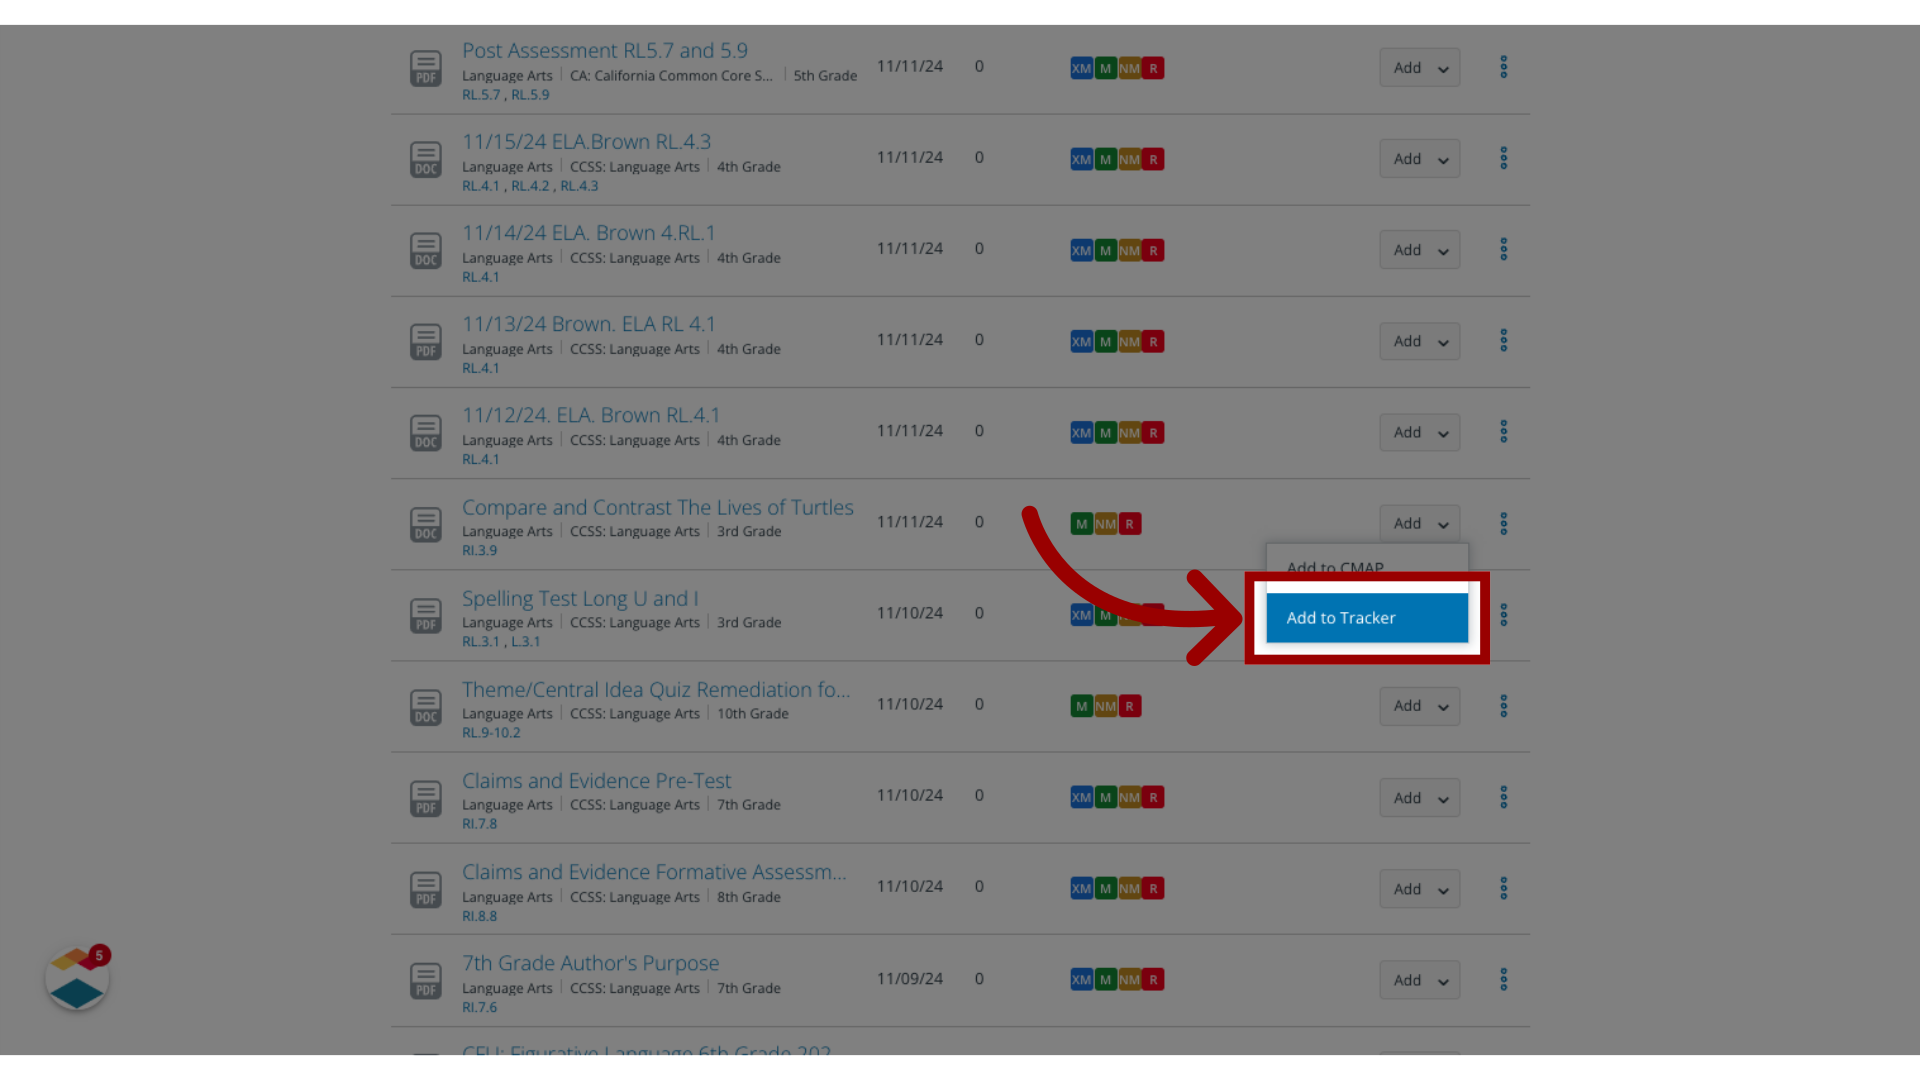Open the three-dot menu for Theme/Central Idea Quiz
1920x1080 pixels.
click(x=1503, y=705)
